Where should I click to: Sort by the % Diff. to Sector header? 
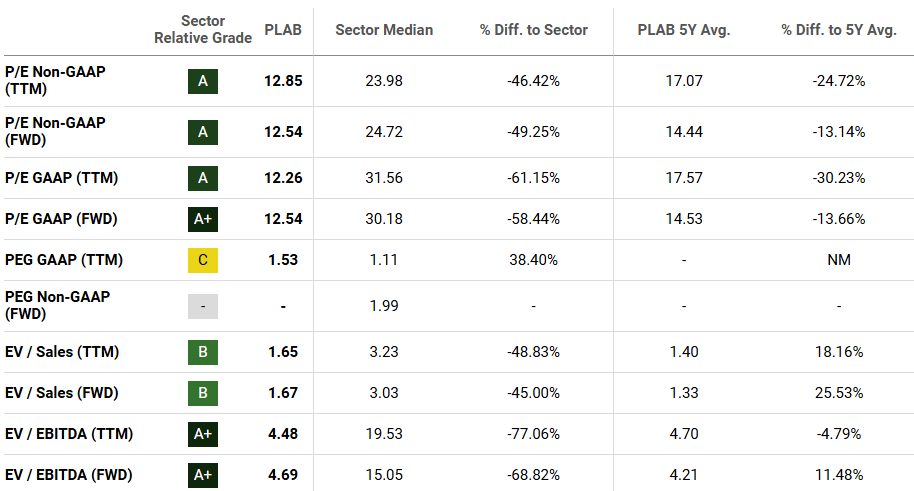coord(532,30)
